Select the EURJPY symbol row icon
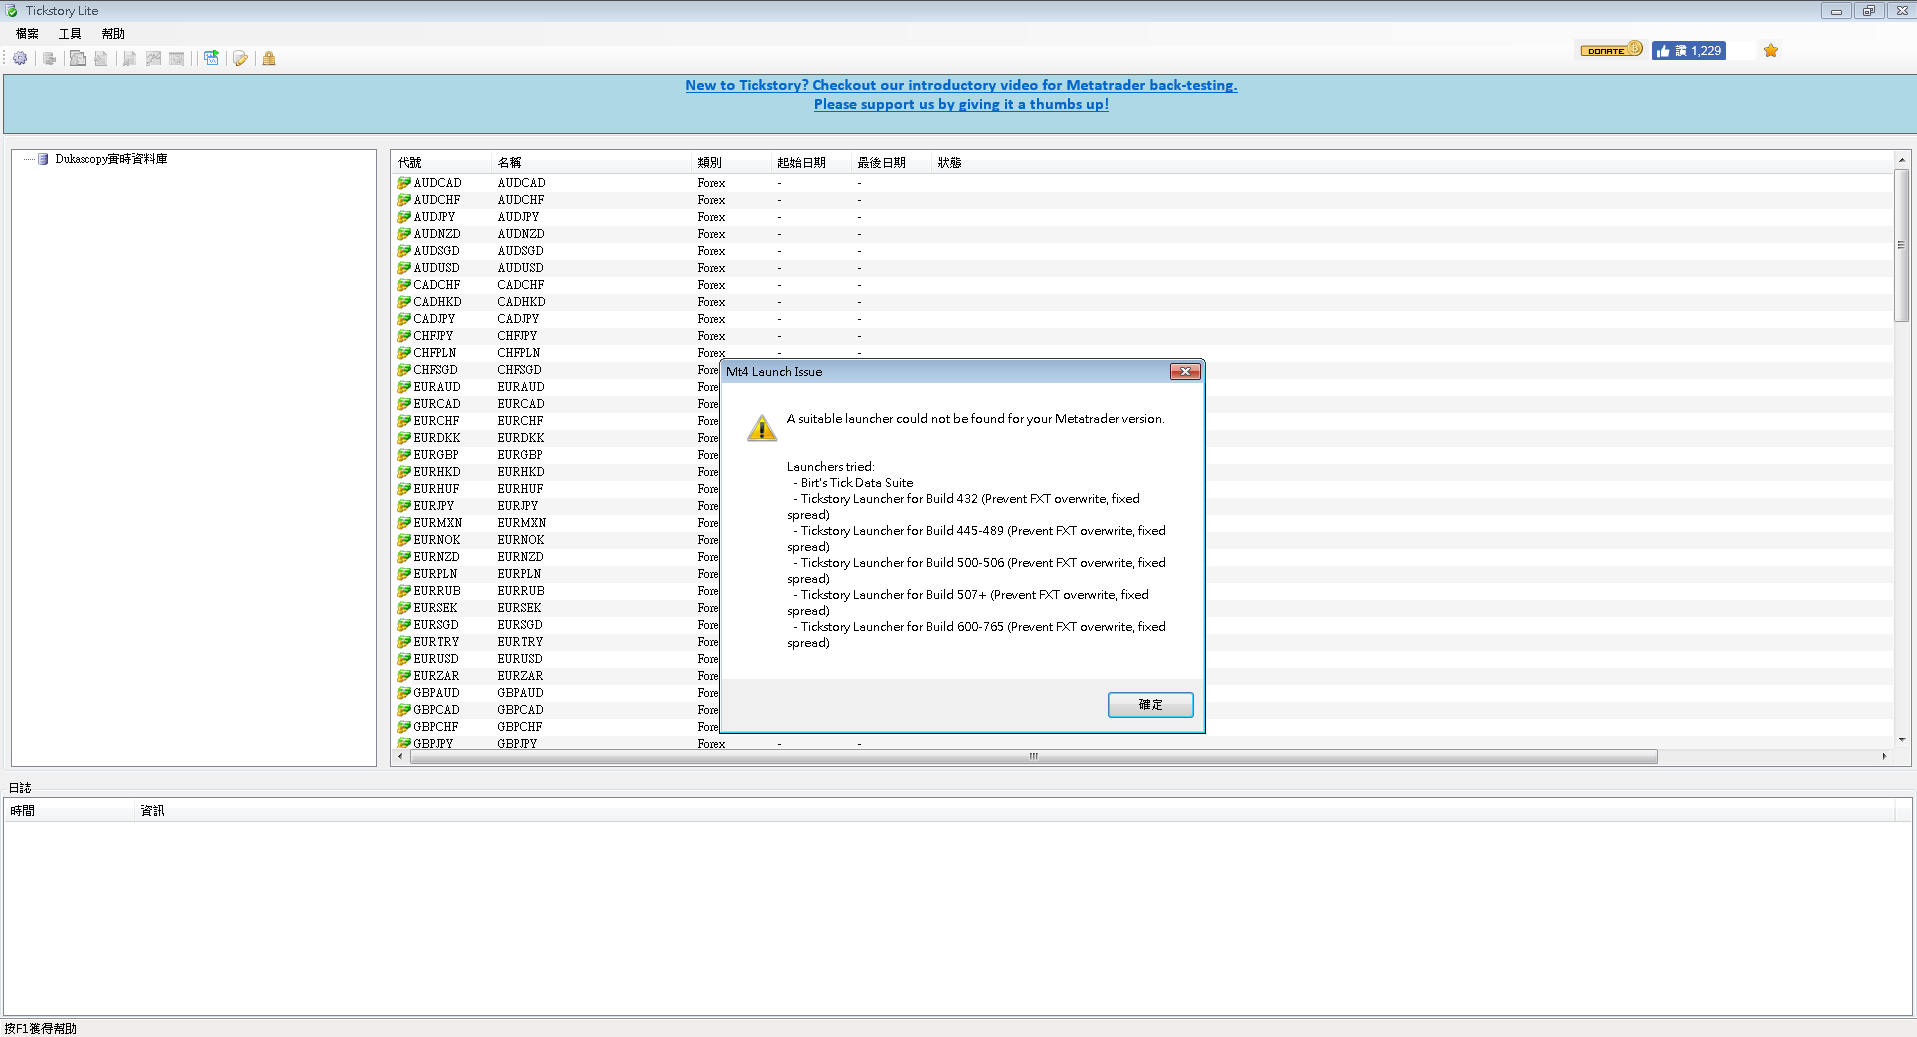 [404, 506]
